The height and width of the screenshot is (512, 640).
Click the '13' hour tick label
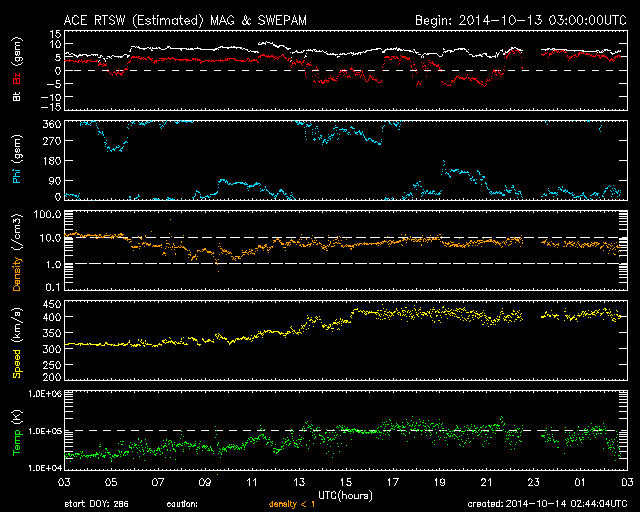tap(299, 482)
